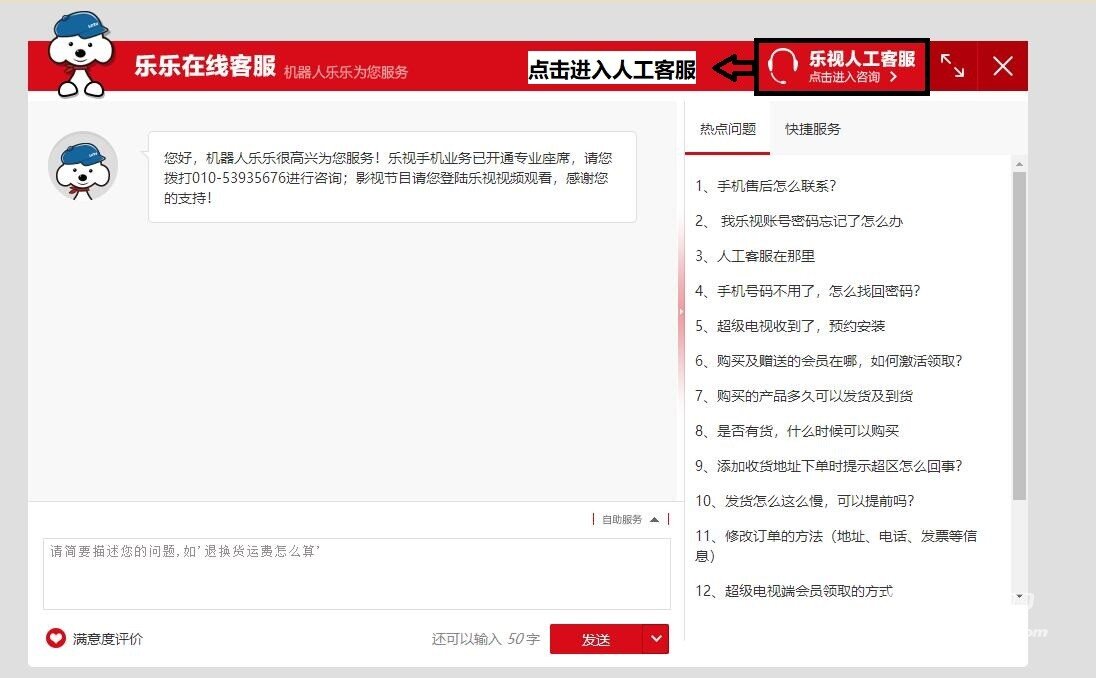Click the scrollbar up arrow in questions panel

tap(1019, 164)
